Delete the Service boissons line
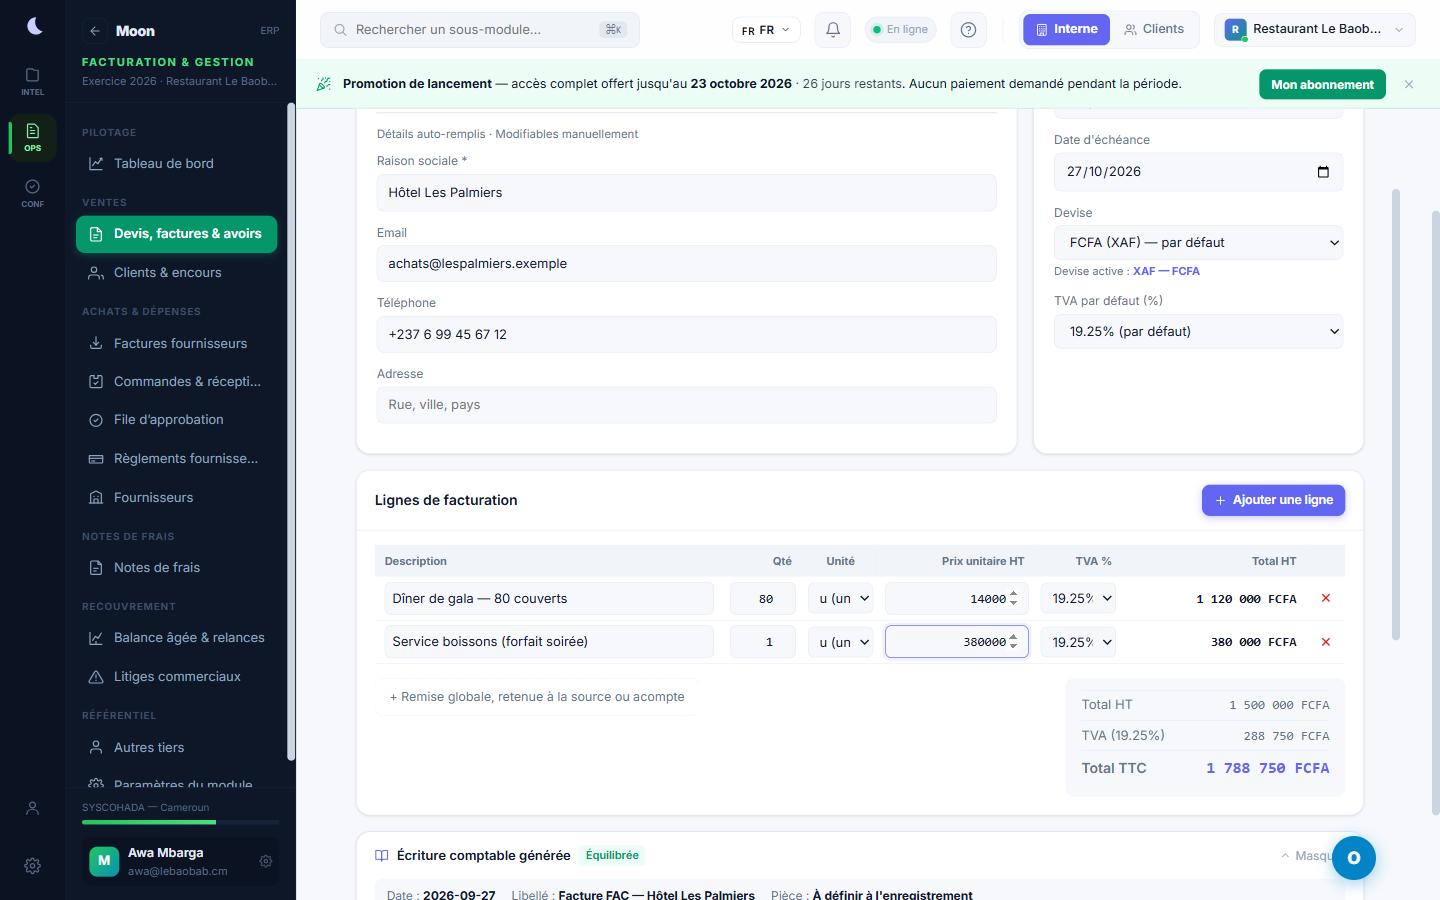This screenshot has height=900, width=1440. pyautogui.click(x=1326, y=642)
